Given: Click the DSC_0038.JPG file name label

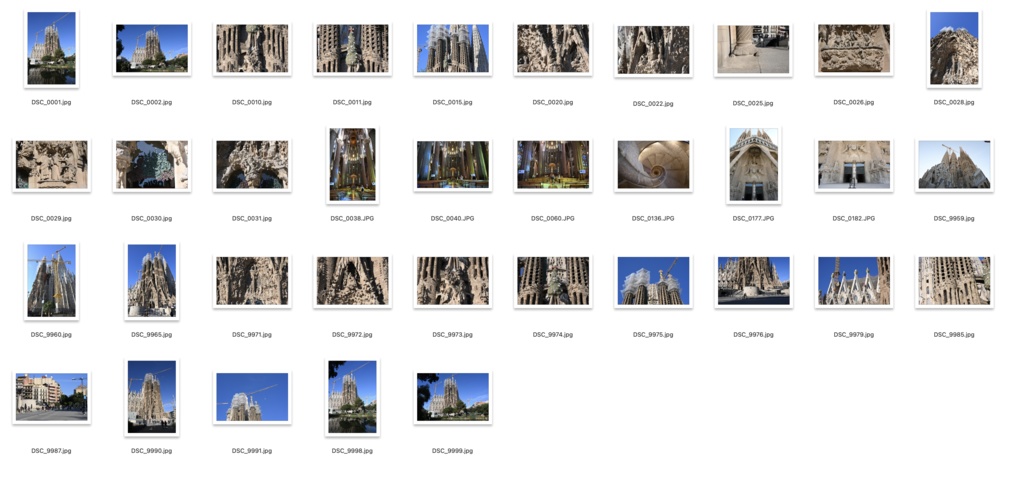Looking at the screenshot, I should 352,219.
